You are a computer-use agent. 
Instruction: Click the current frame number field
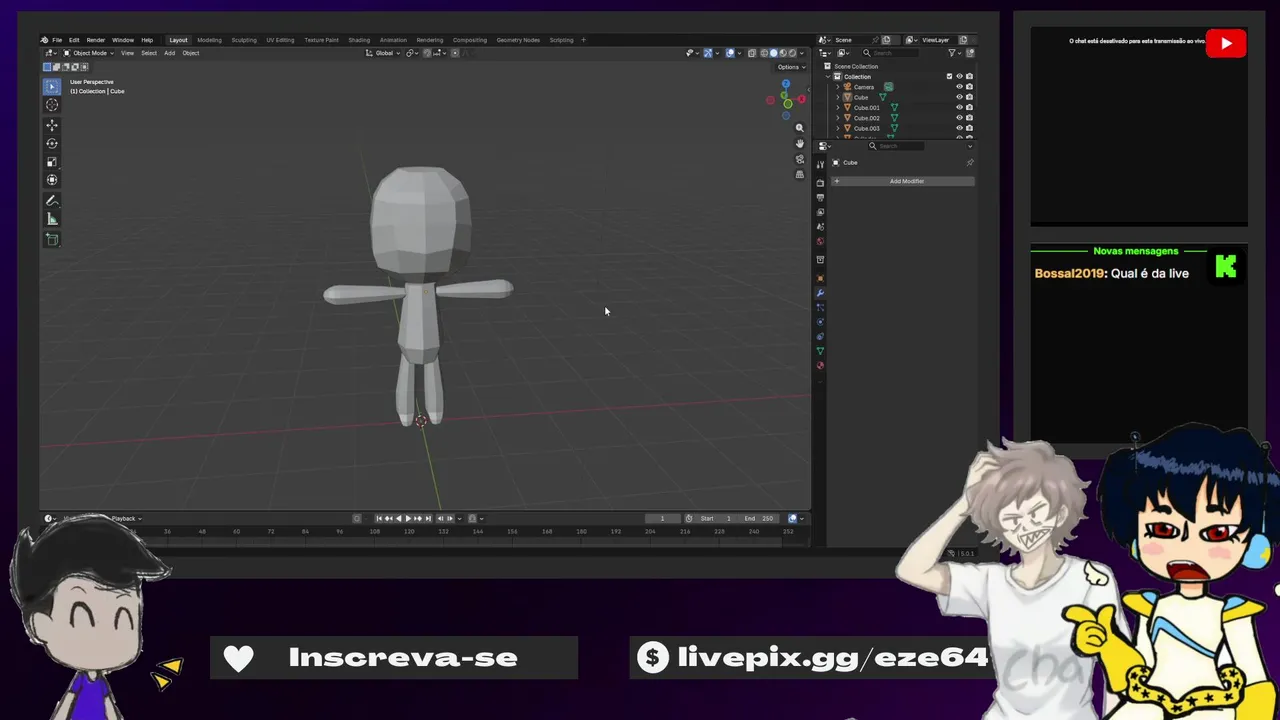[663, 518]
